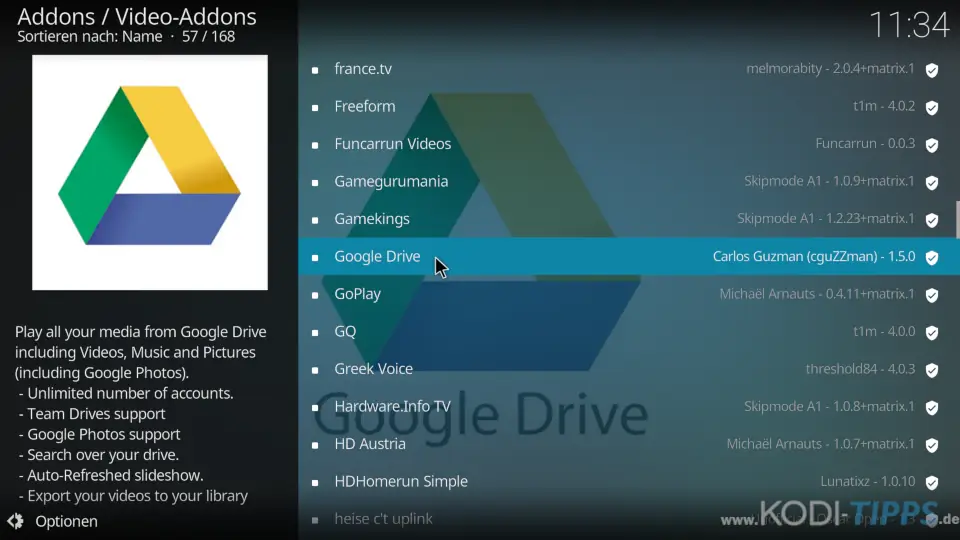Click the bullet marker beside HDHomerun Simple

click(315, 483)
